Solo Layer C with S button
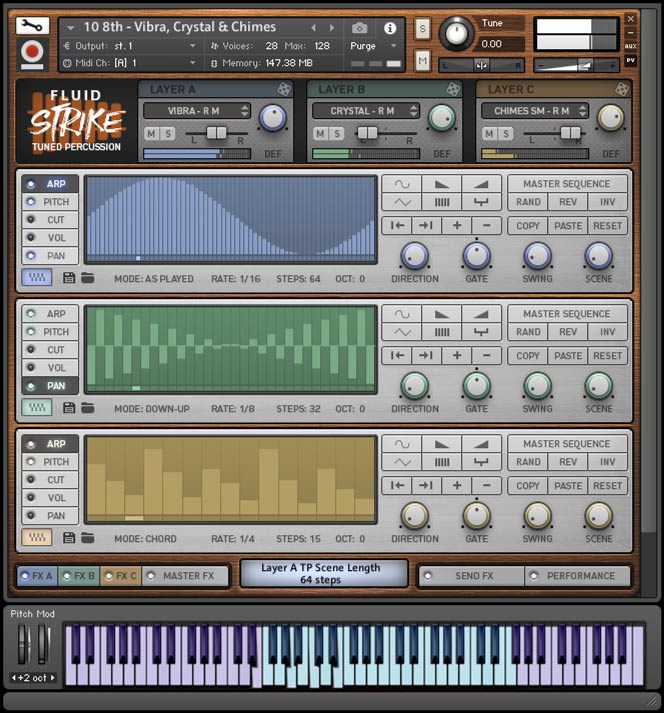 point(506,134)
